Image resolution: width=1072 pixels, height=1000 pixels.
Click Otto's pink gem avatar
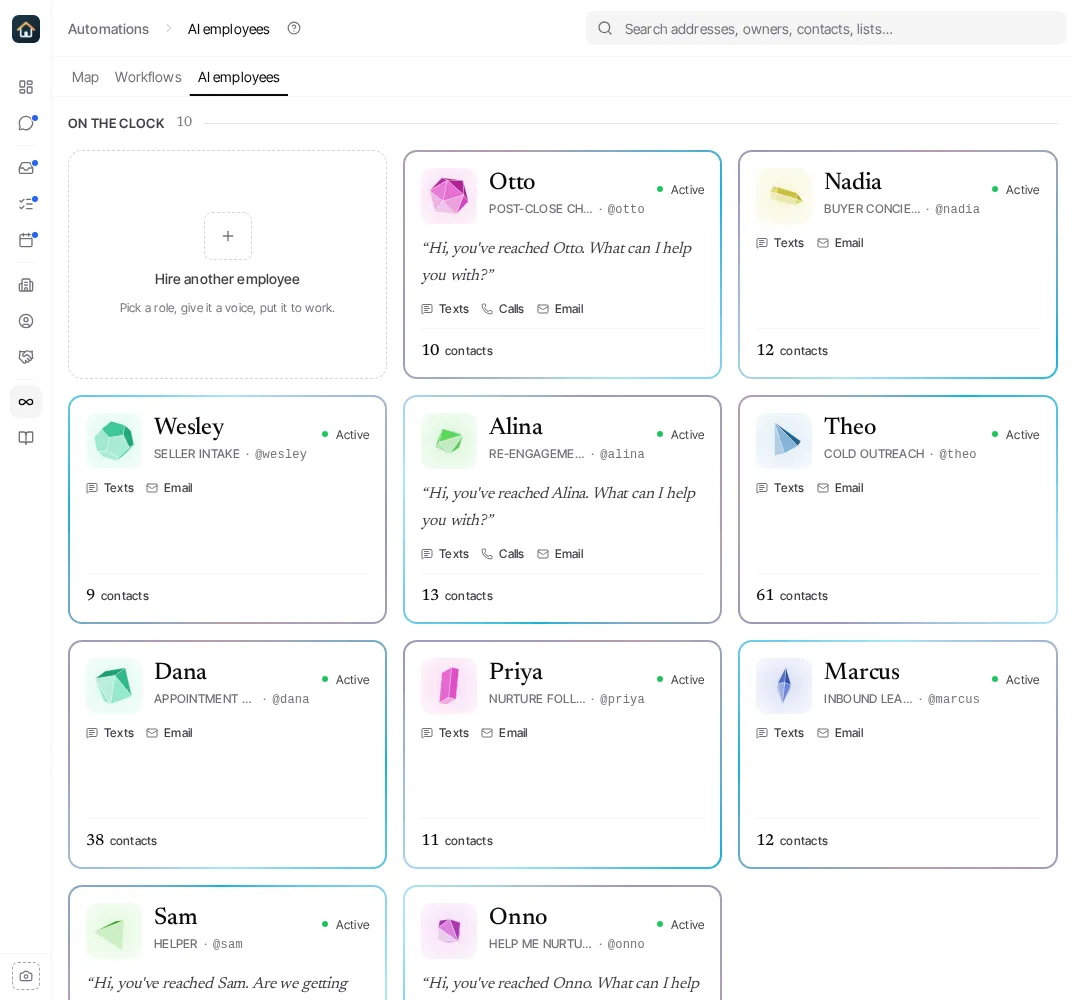(448, 195)
